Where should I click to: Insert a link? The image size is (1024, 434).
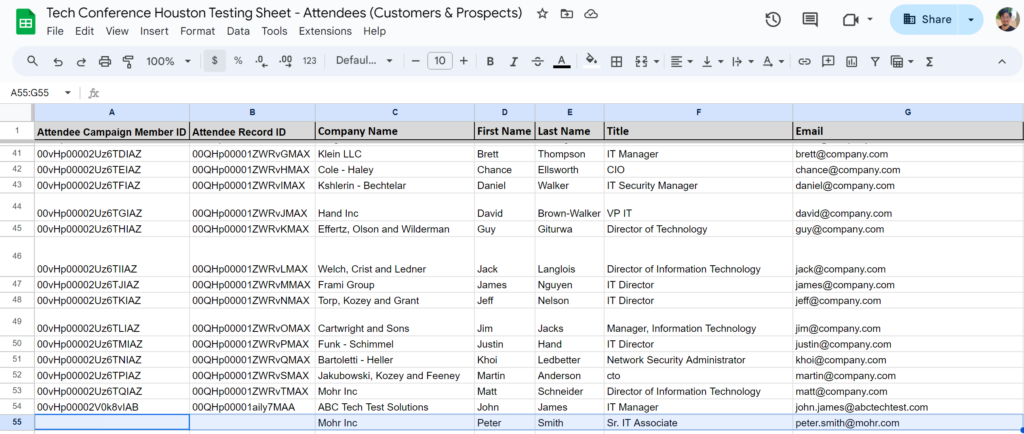pyautogui.click(x=805, y=61)
